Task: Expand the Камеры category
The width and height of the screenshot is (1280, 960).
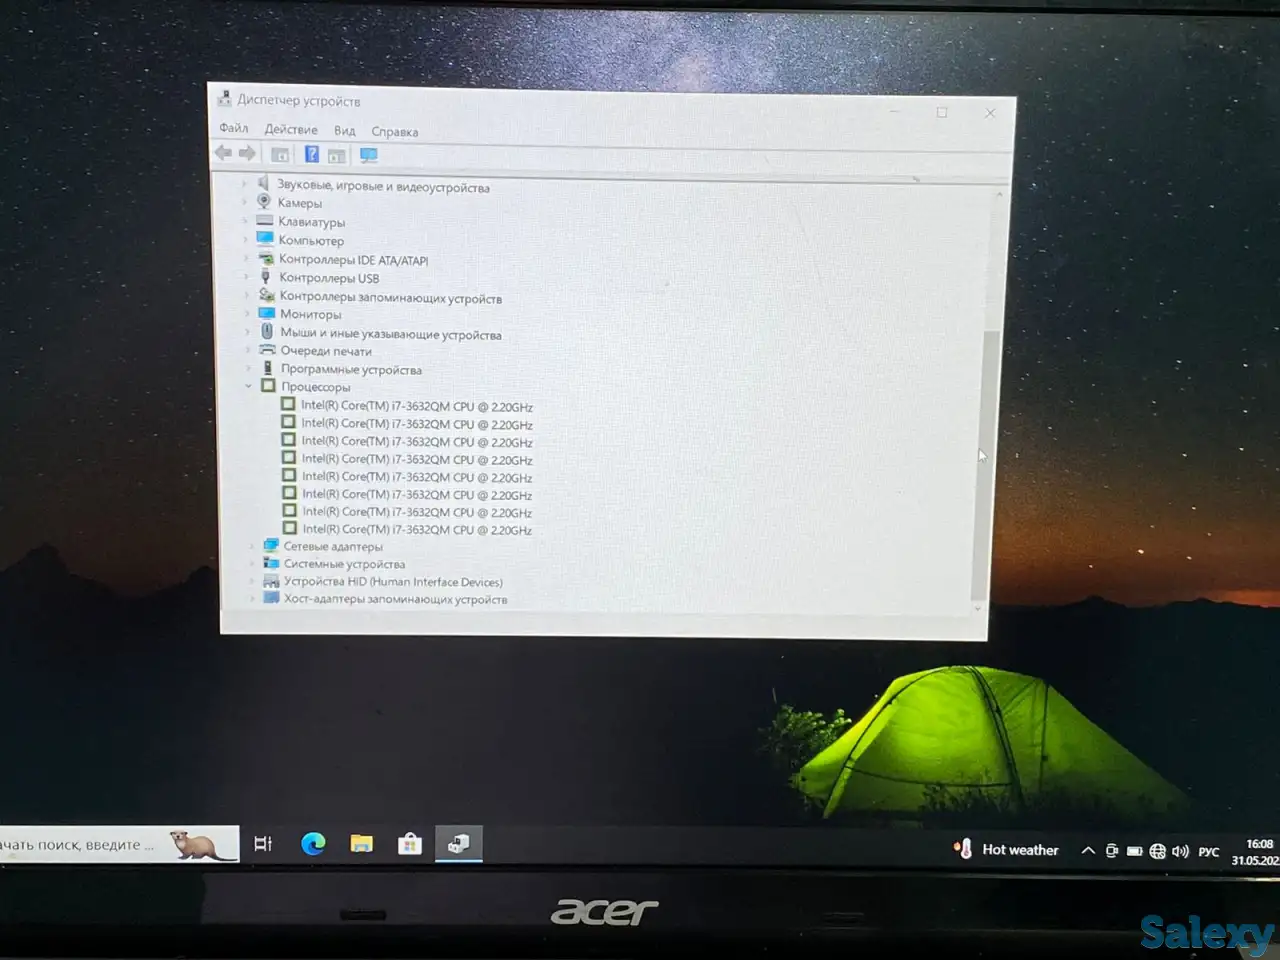Action: pyautogui.click(x=245, y=203)
